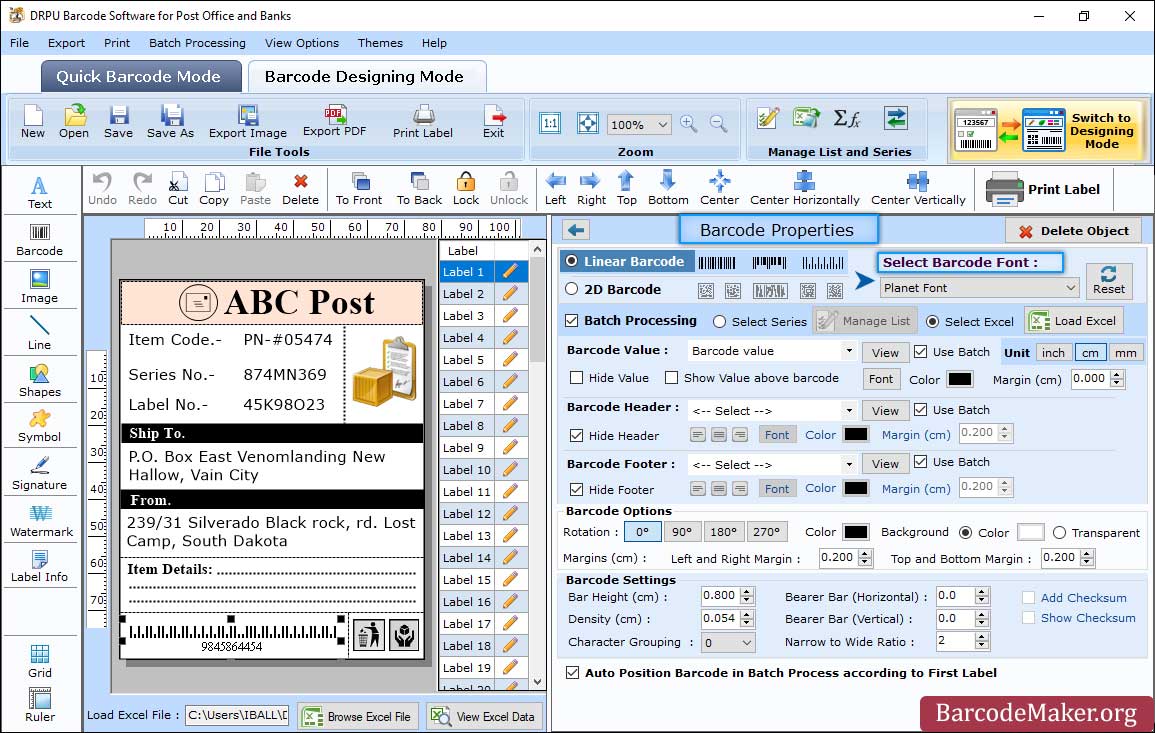Set rotation to 90° button
This screenshot has width=1155, height=733.
(x=682, y=532)
